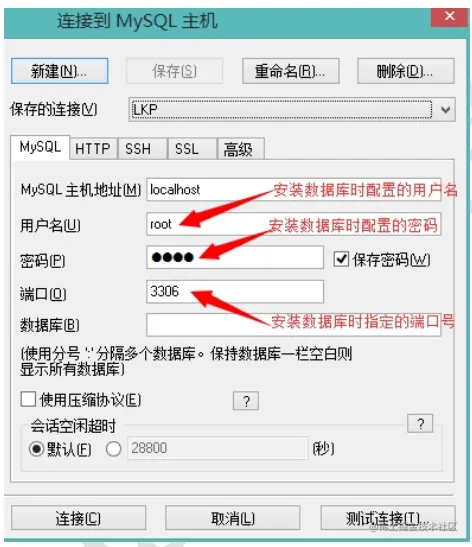Switch to the SSH tab
The width and height of the screenshot is (472, 547).
[x=138, y=149]
